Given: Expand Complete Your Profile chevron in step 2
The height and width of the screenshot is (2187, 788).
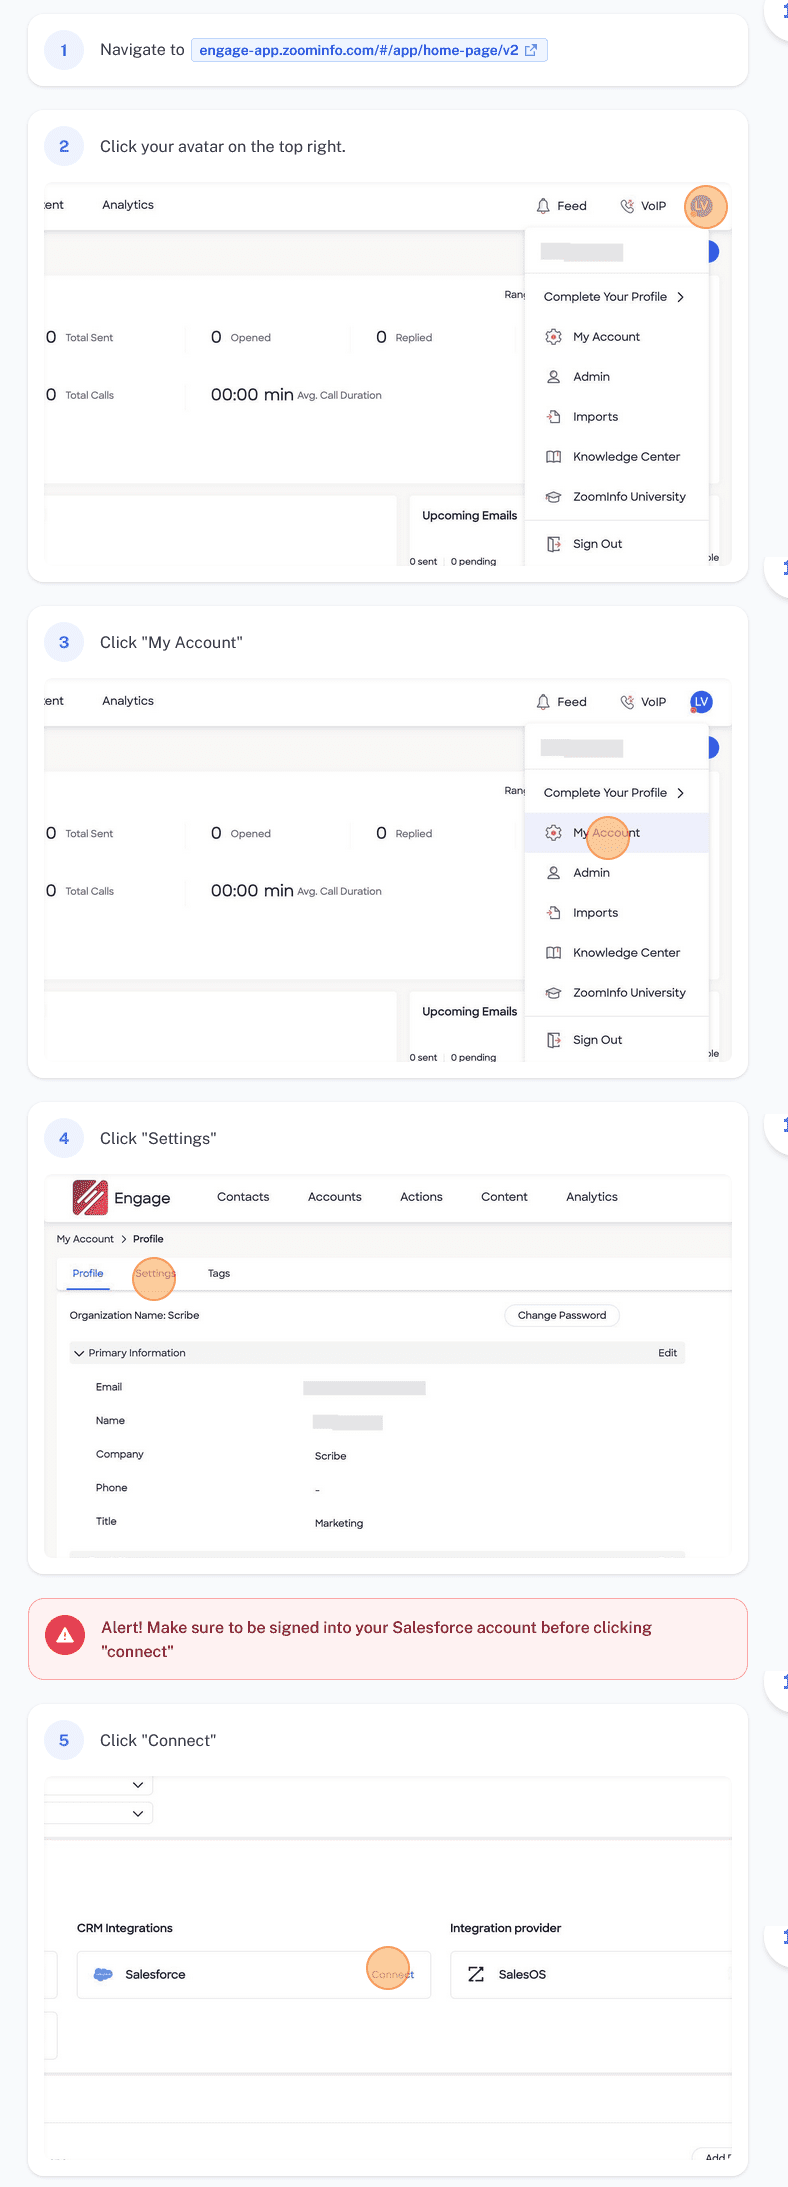Looking at the screenshot, I should 681,297.
